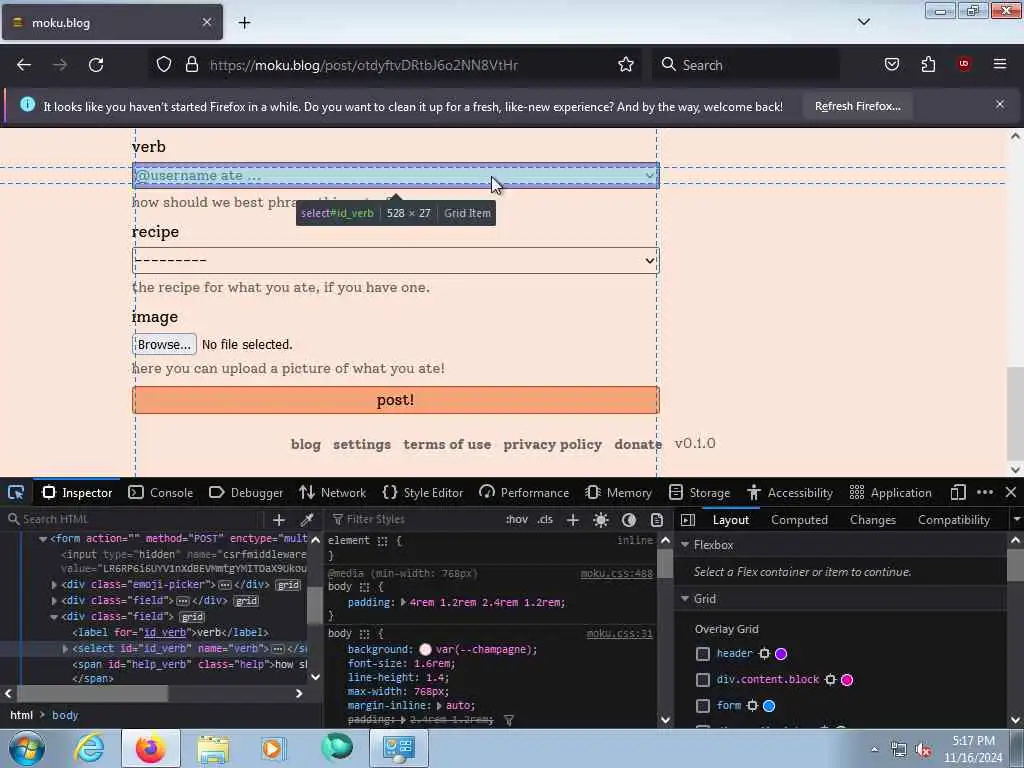Activate the element picker tool

point(16,492)
